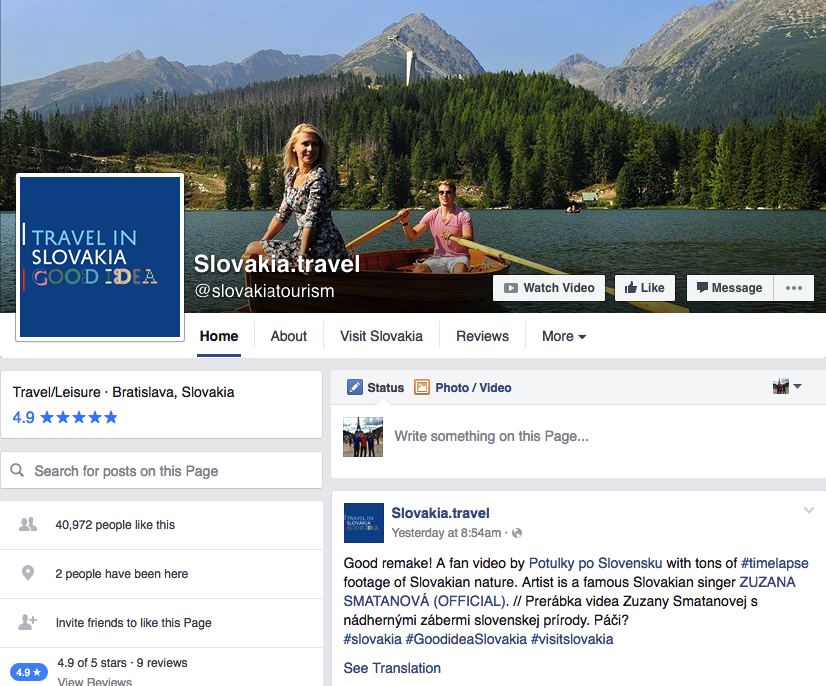Open the posting identity selector dropdown
826x686 pixels.
(787, 386)
